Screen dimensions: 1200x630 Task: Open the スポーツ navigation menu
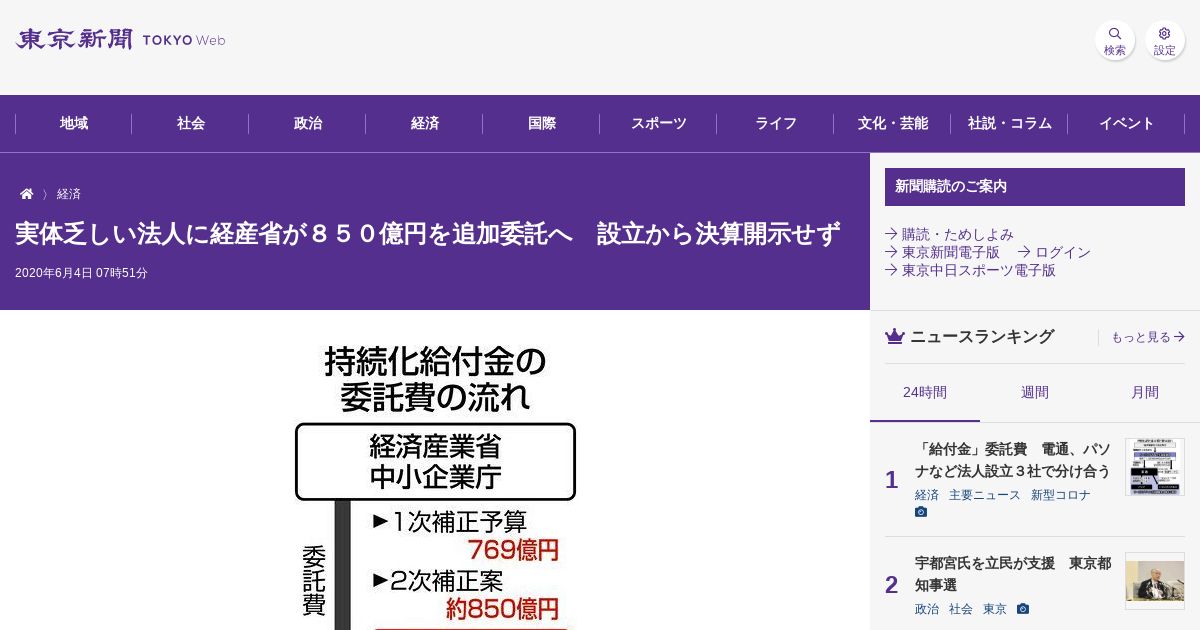pyautogui.click(x=659, y=124)
